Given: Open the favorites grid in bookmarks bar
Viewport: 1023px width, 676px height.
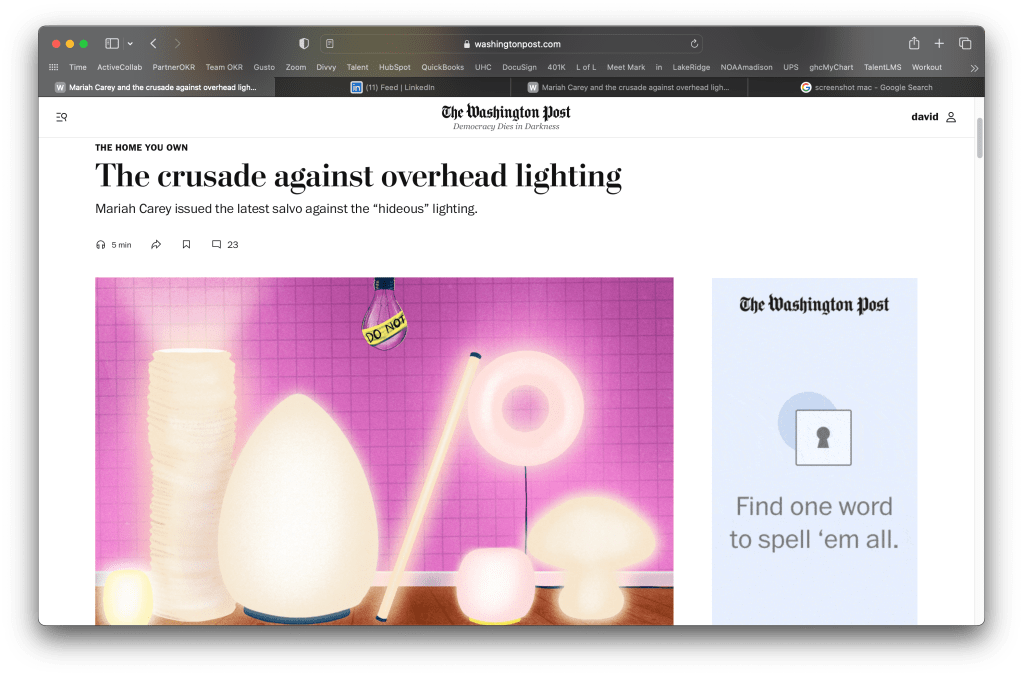Looking at the screenshot, I should point(53,67).
